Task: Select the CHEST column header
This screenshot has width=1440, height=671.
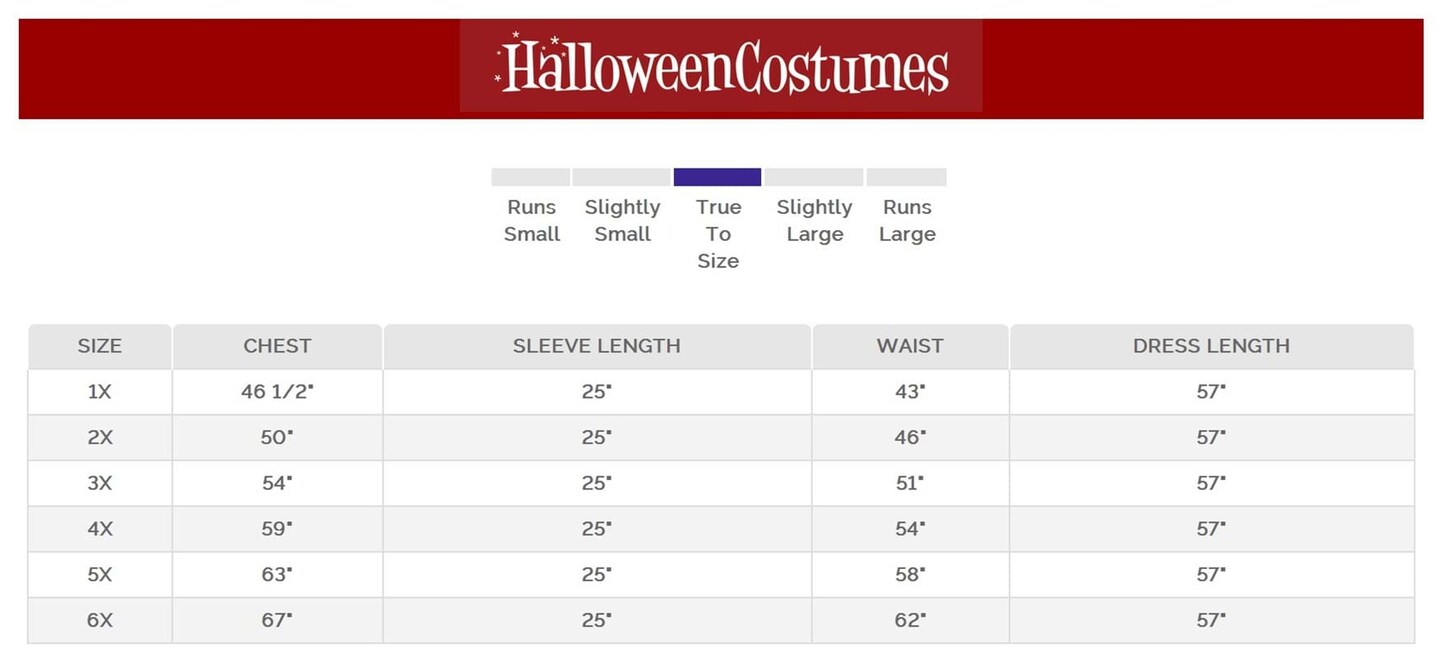Action: [x=277, y=346]
